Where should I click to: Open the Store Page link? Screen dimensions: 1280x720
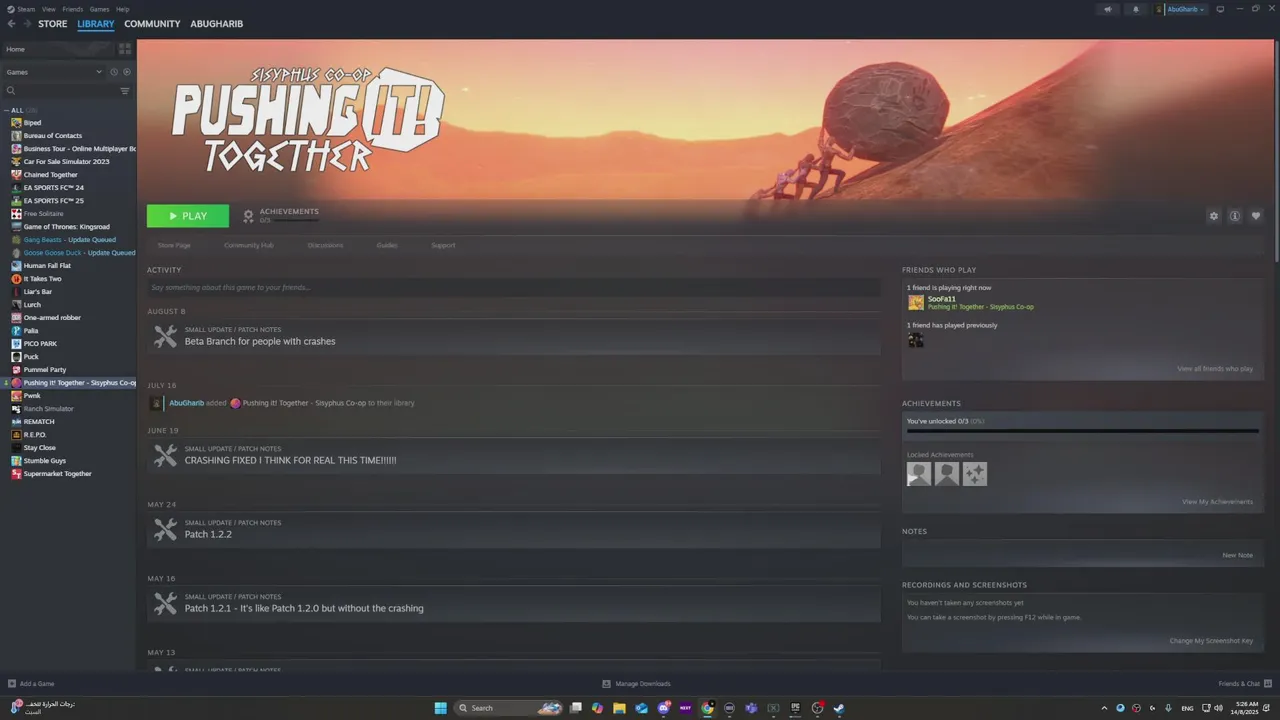[174, 245]
